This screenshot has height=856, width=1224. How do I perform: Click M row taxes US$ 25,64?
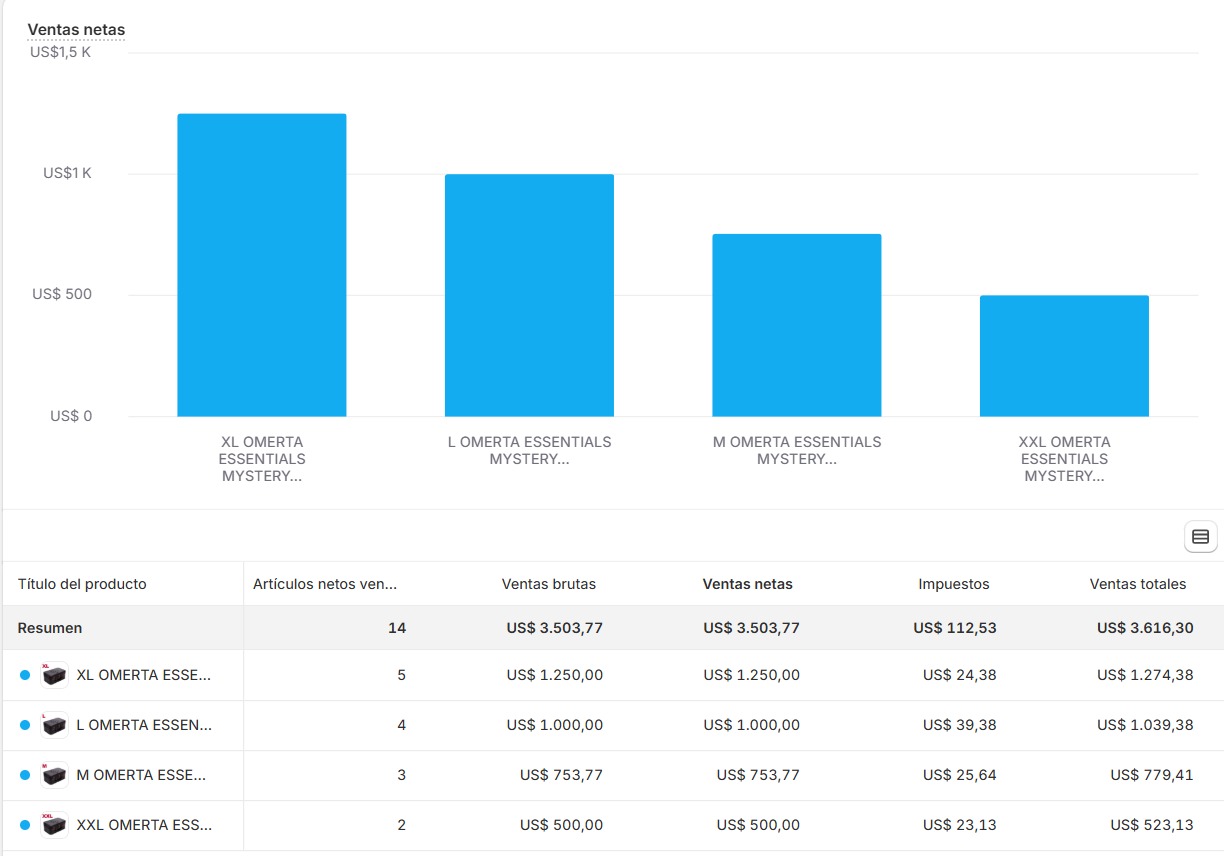tap(960, 775)
